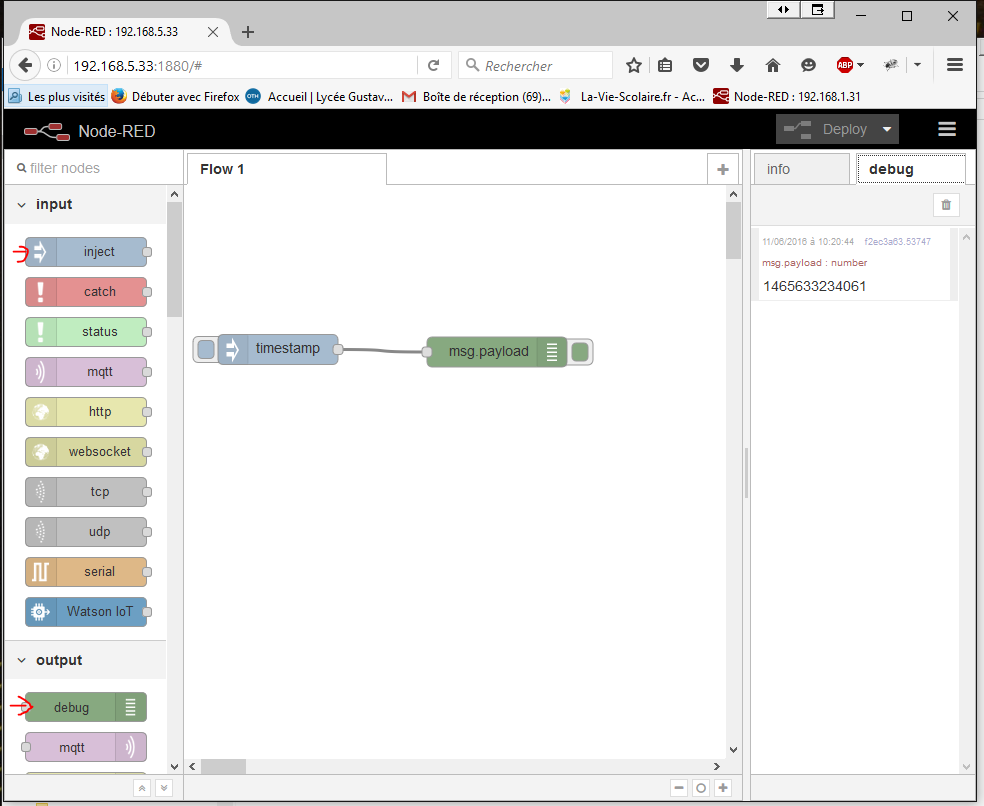Open Boîte de réception bookmark
This screenshot has height=806, width=984.
(476, 97)
